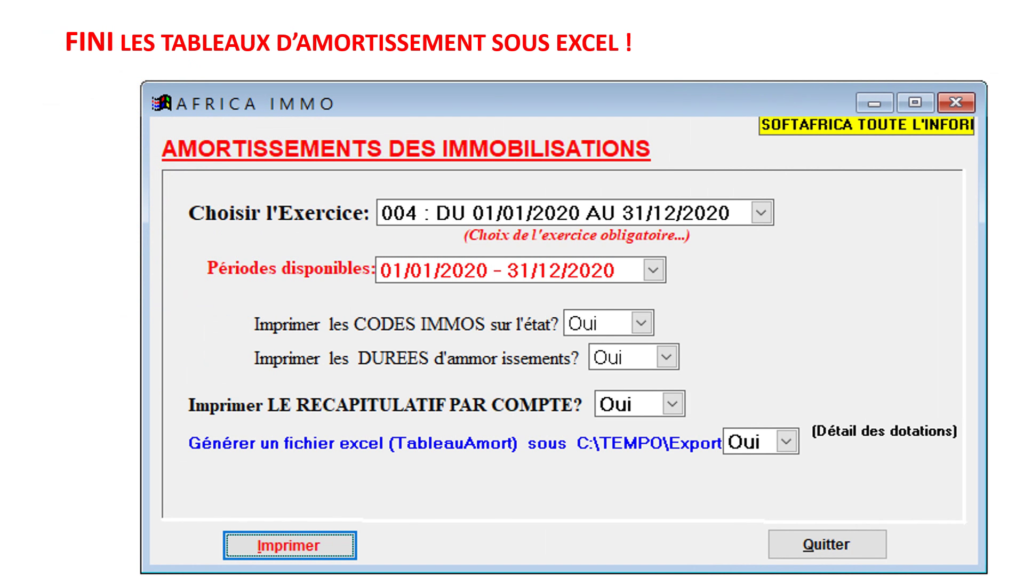Expand the DUREES d'amortissements dropdown arrow
The image size is (1024, 576).
coord(667,357)
